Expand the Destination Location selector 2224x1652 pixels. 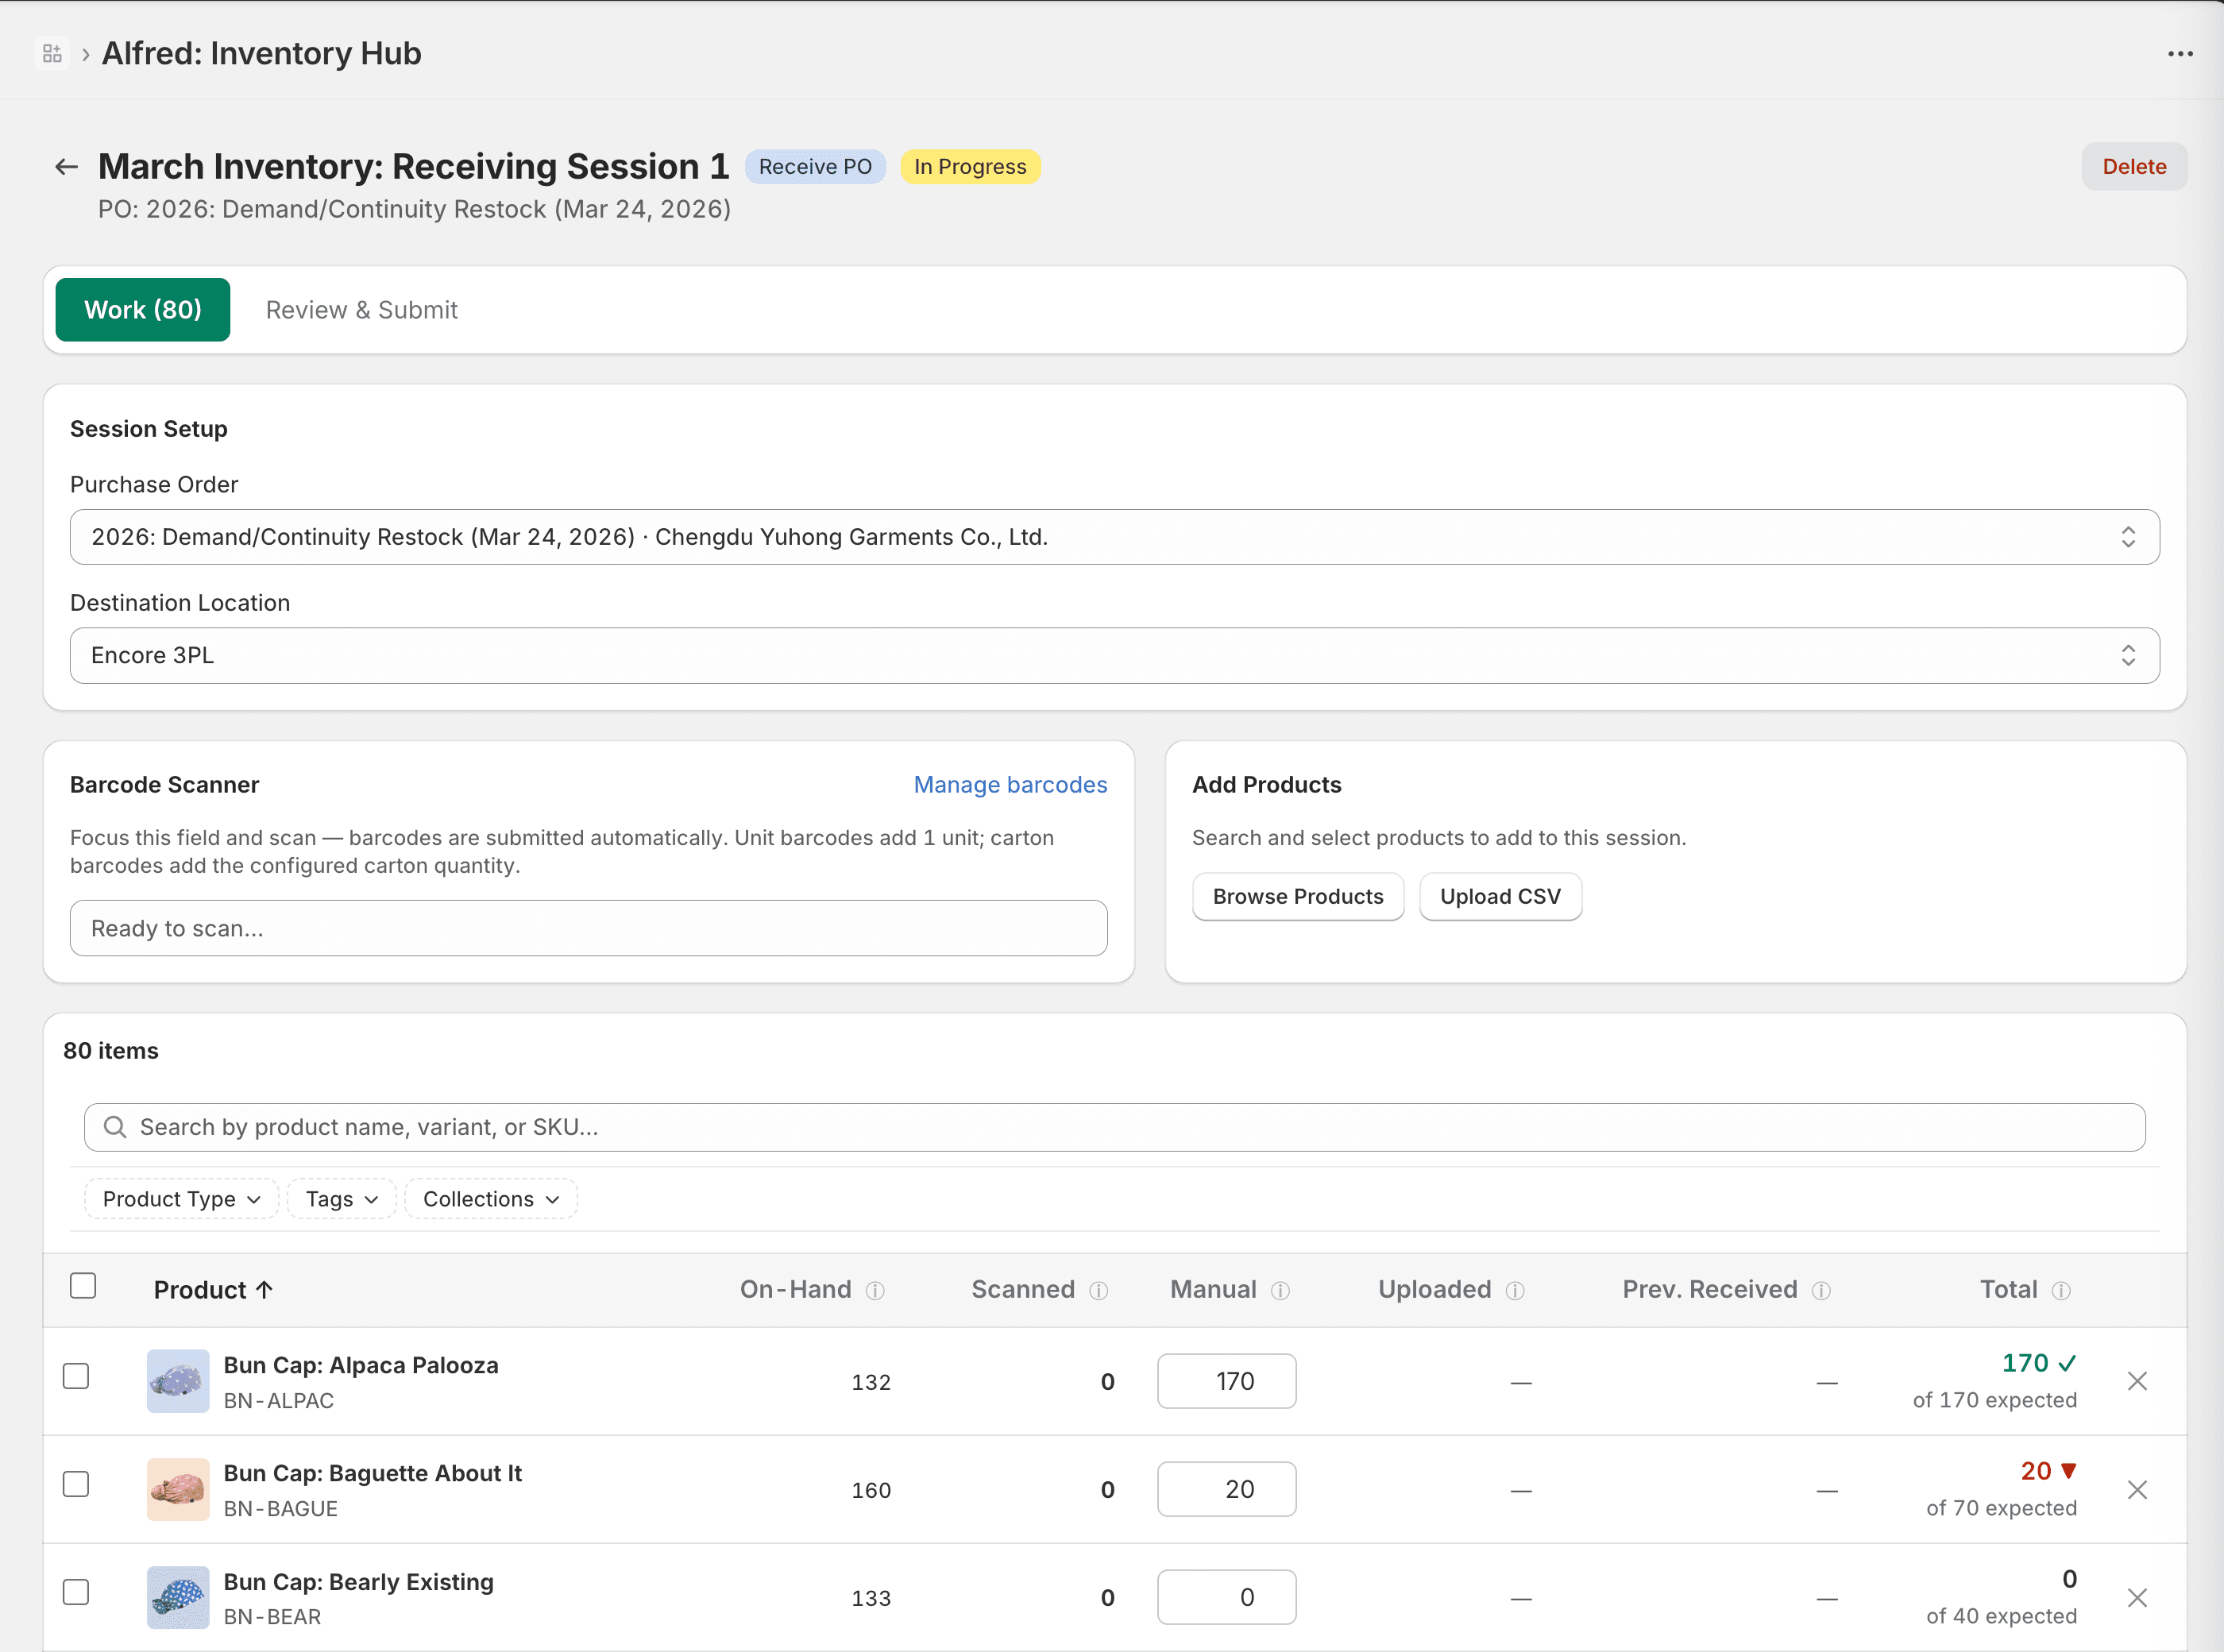(x=1114, y=656)
